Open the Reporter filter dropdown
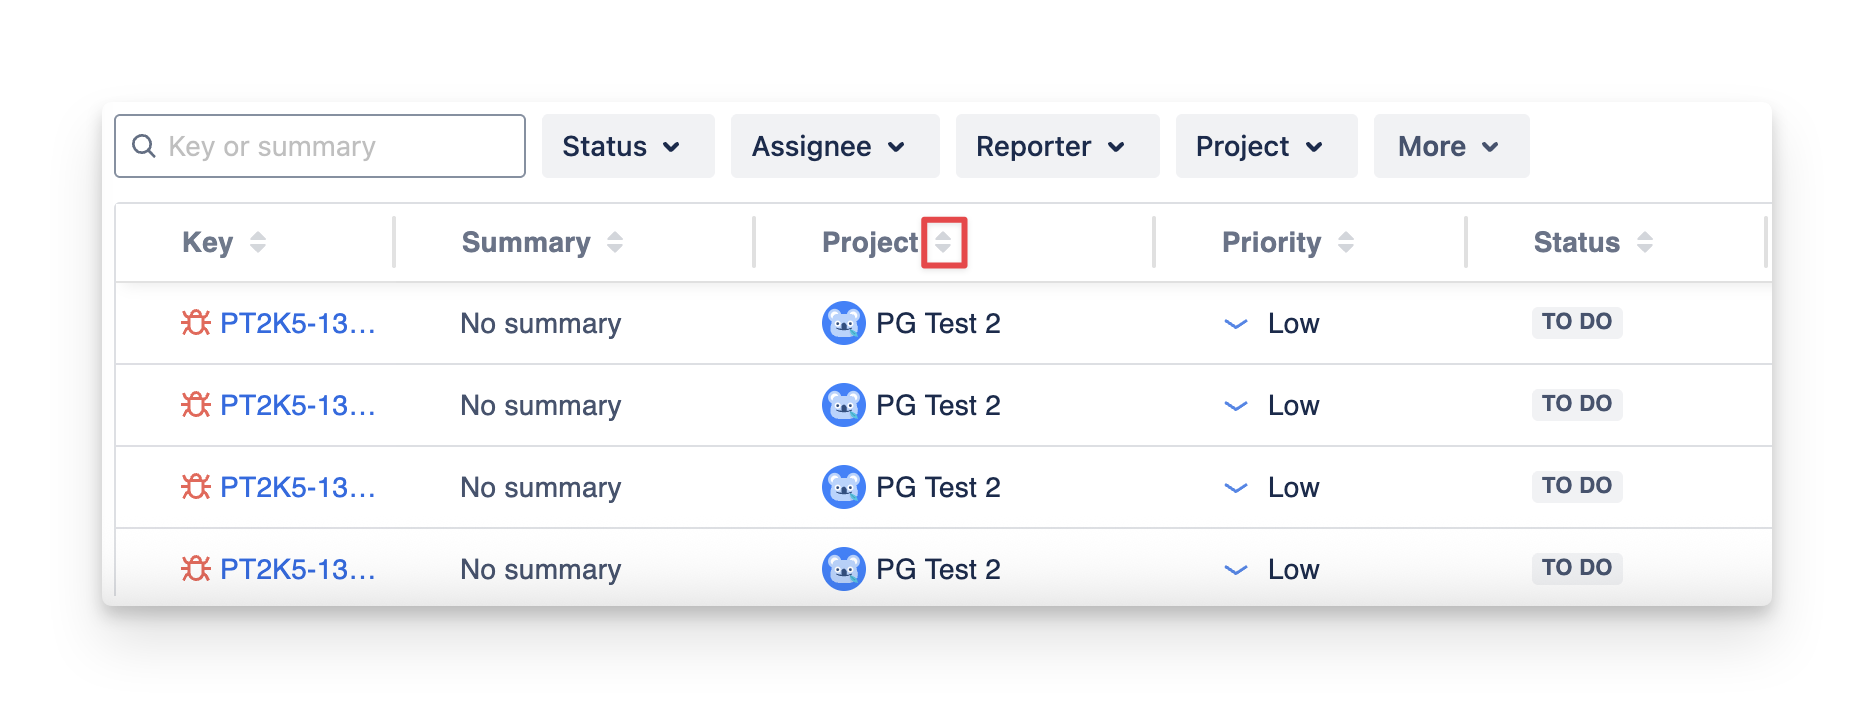The height and width of the screenshot is (708, 1874). coord(1056,146)
